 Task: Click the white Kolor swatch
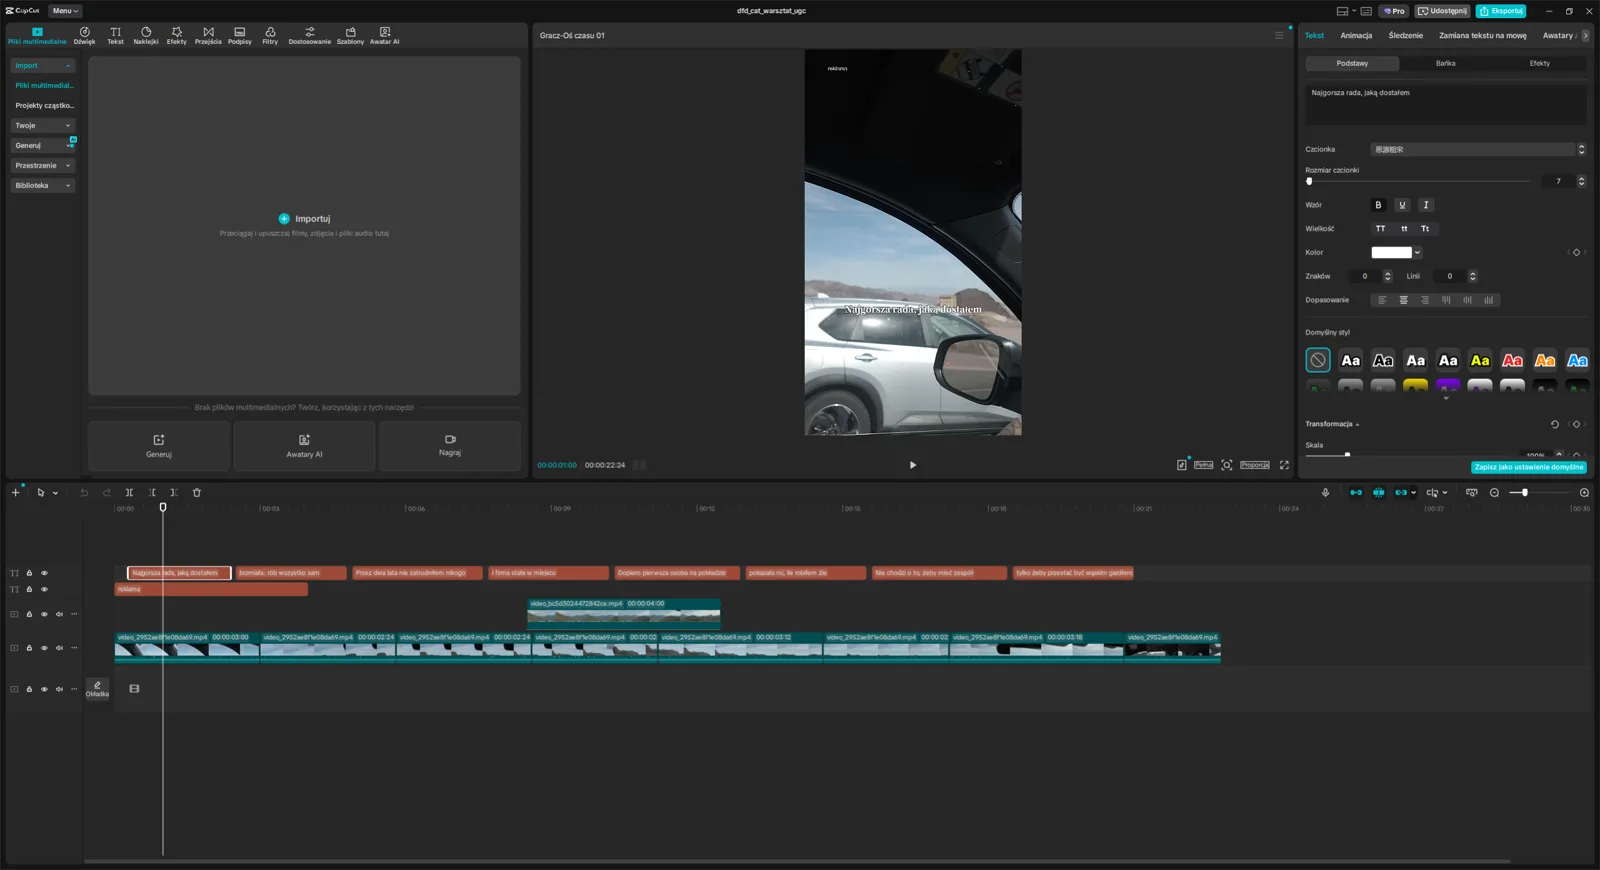coord(1391,253)
